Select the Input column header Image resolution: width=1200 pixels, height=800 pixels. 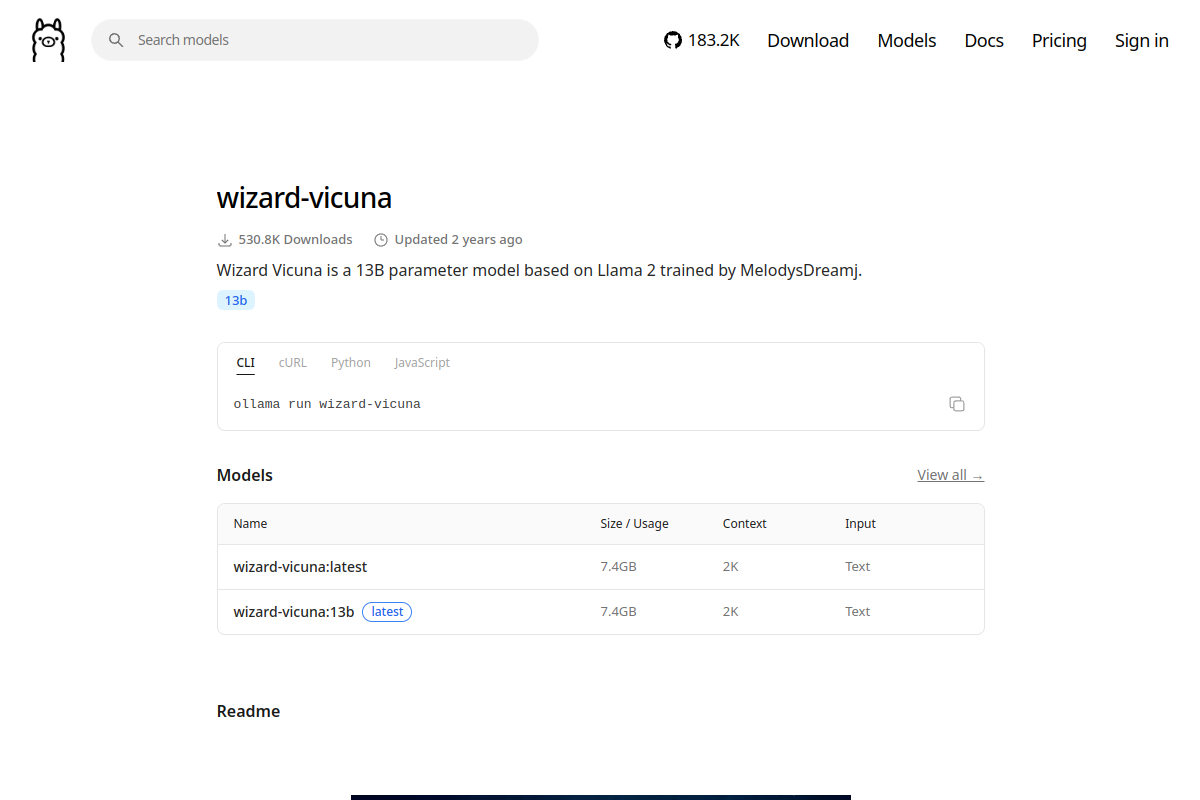[860, 524]
